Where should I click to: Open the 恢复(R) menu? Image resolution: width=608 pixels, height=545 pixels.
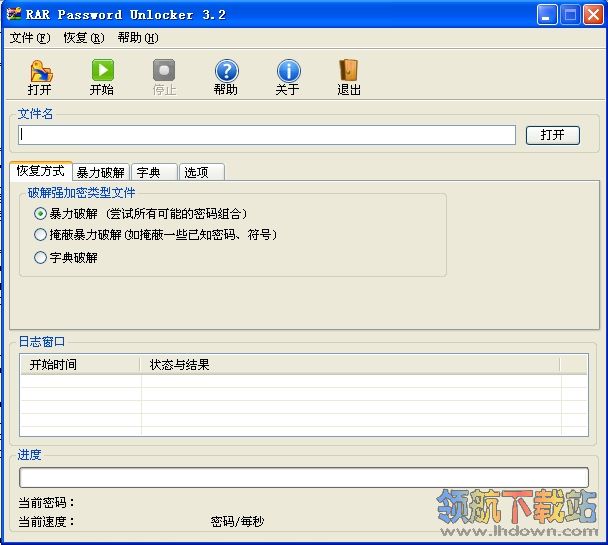84,38
